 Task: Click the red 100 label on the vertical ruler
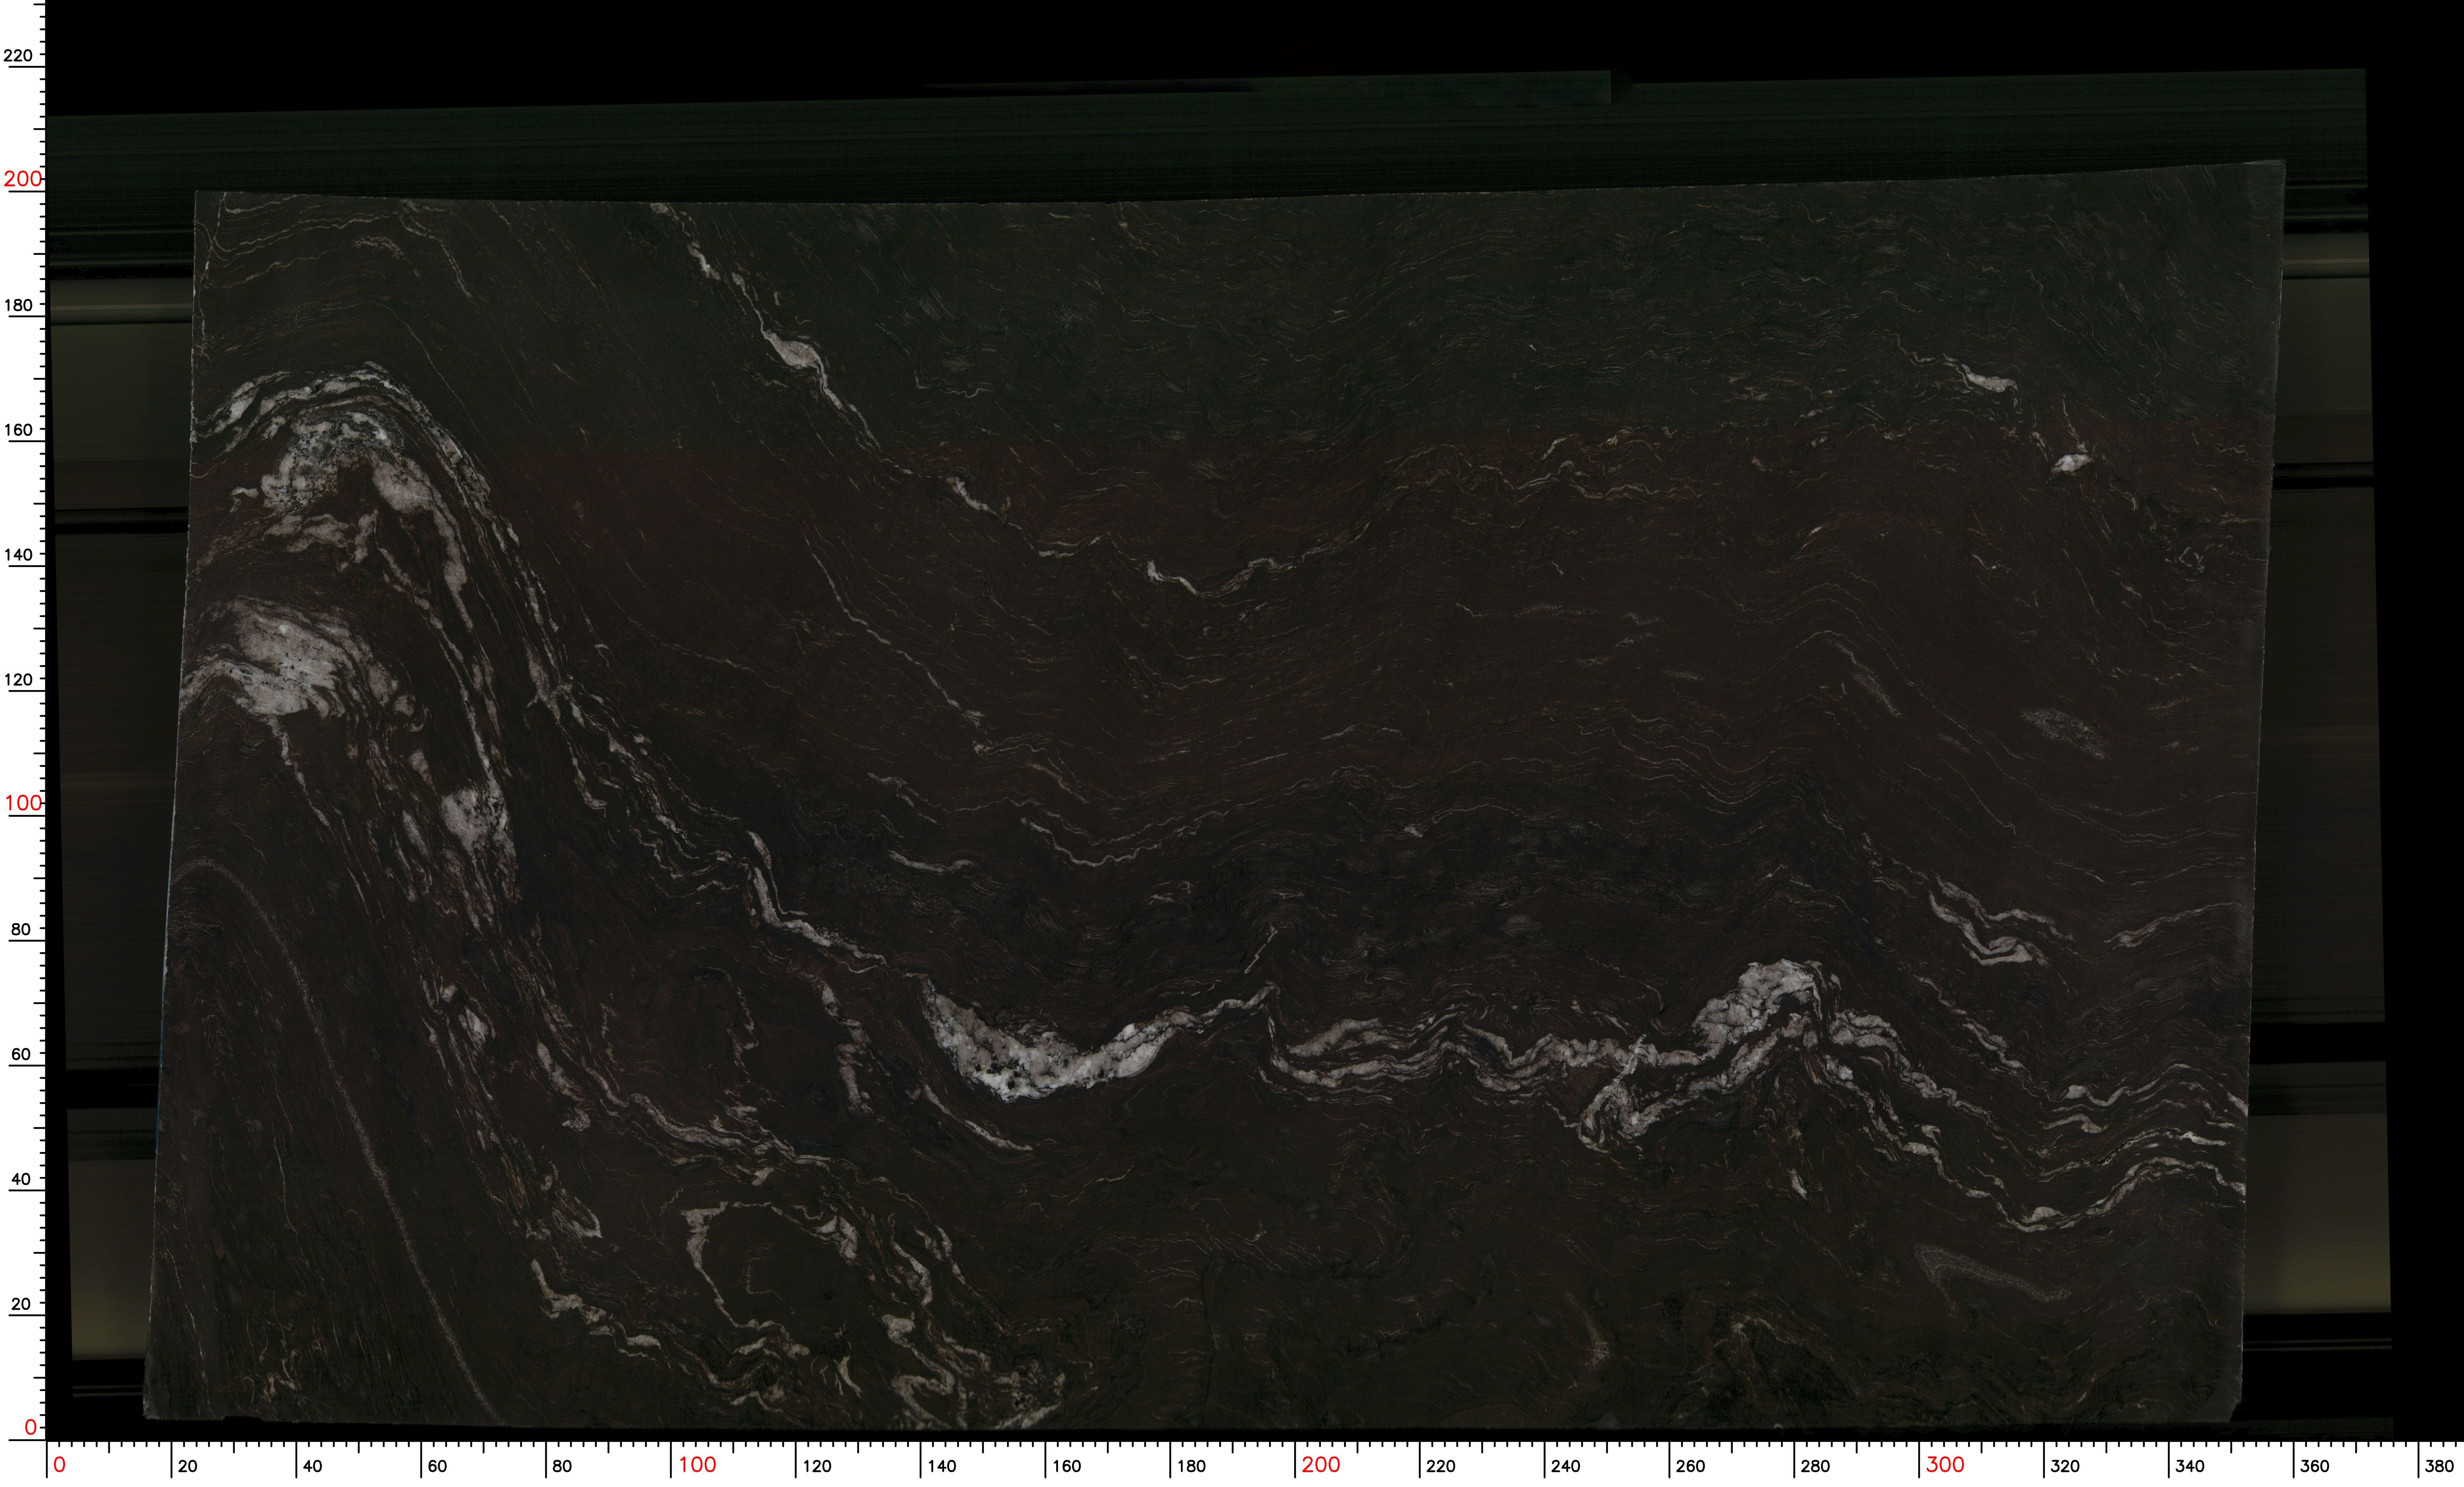click(23, 803)
